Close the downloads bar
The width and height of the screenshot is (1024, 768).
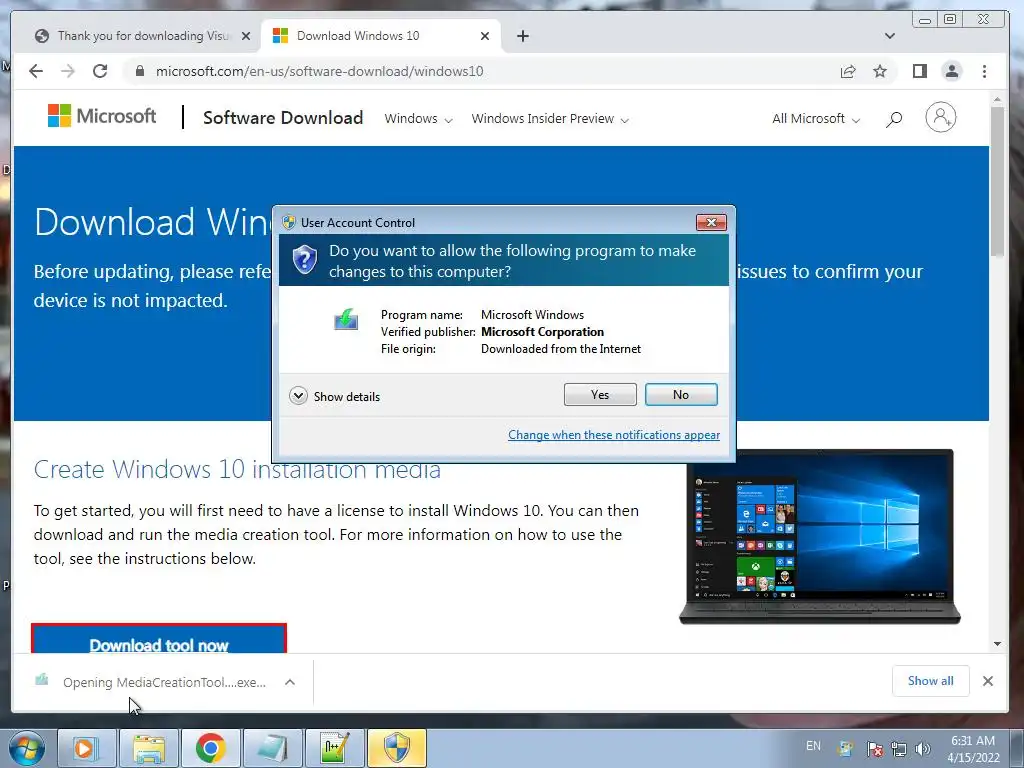pos(987,681)
